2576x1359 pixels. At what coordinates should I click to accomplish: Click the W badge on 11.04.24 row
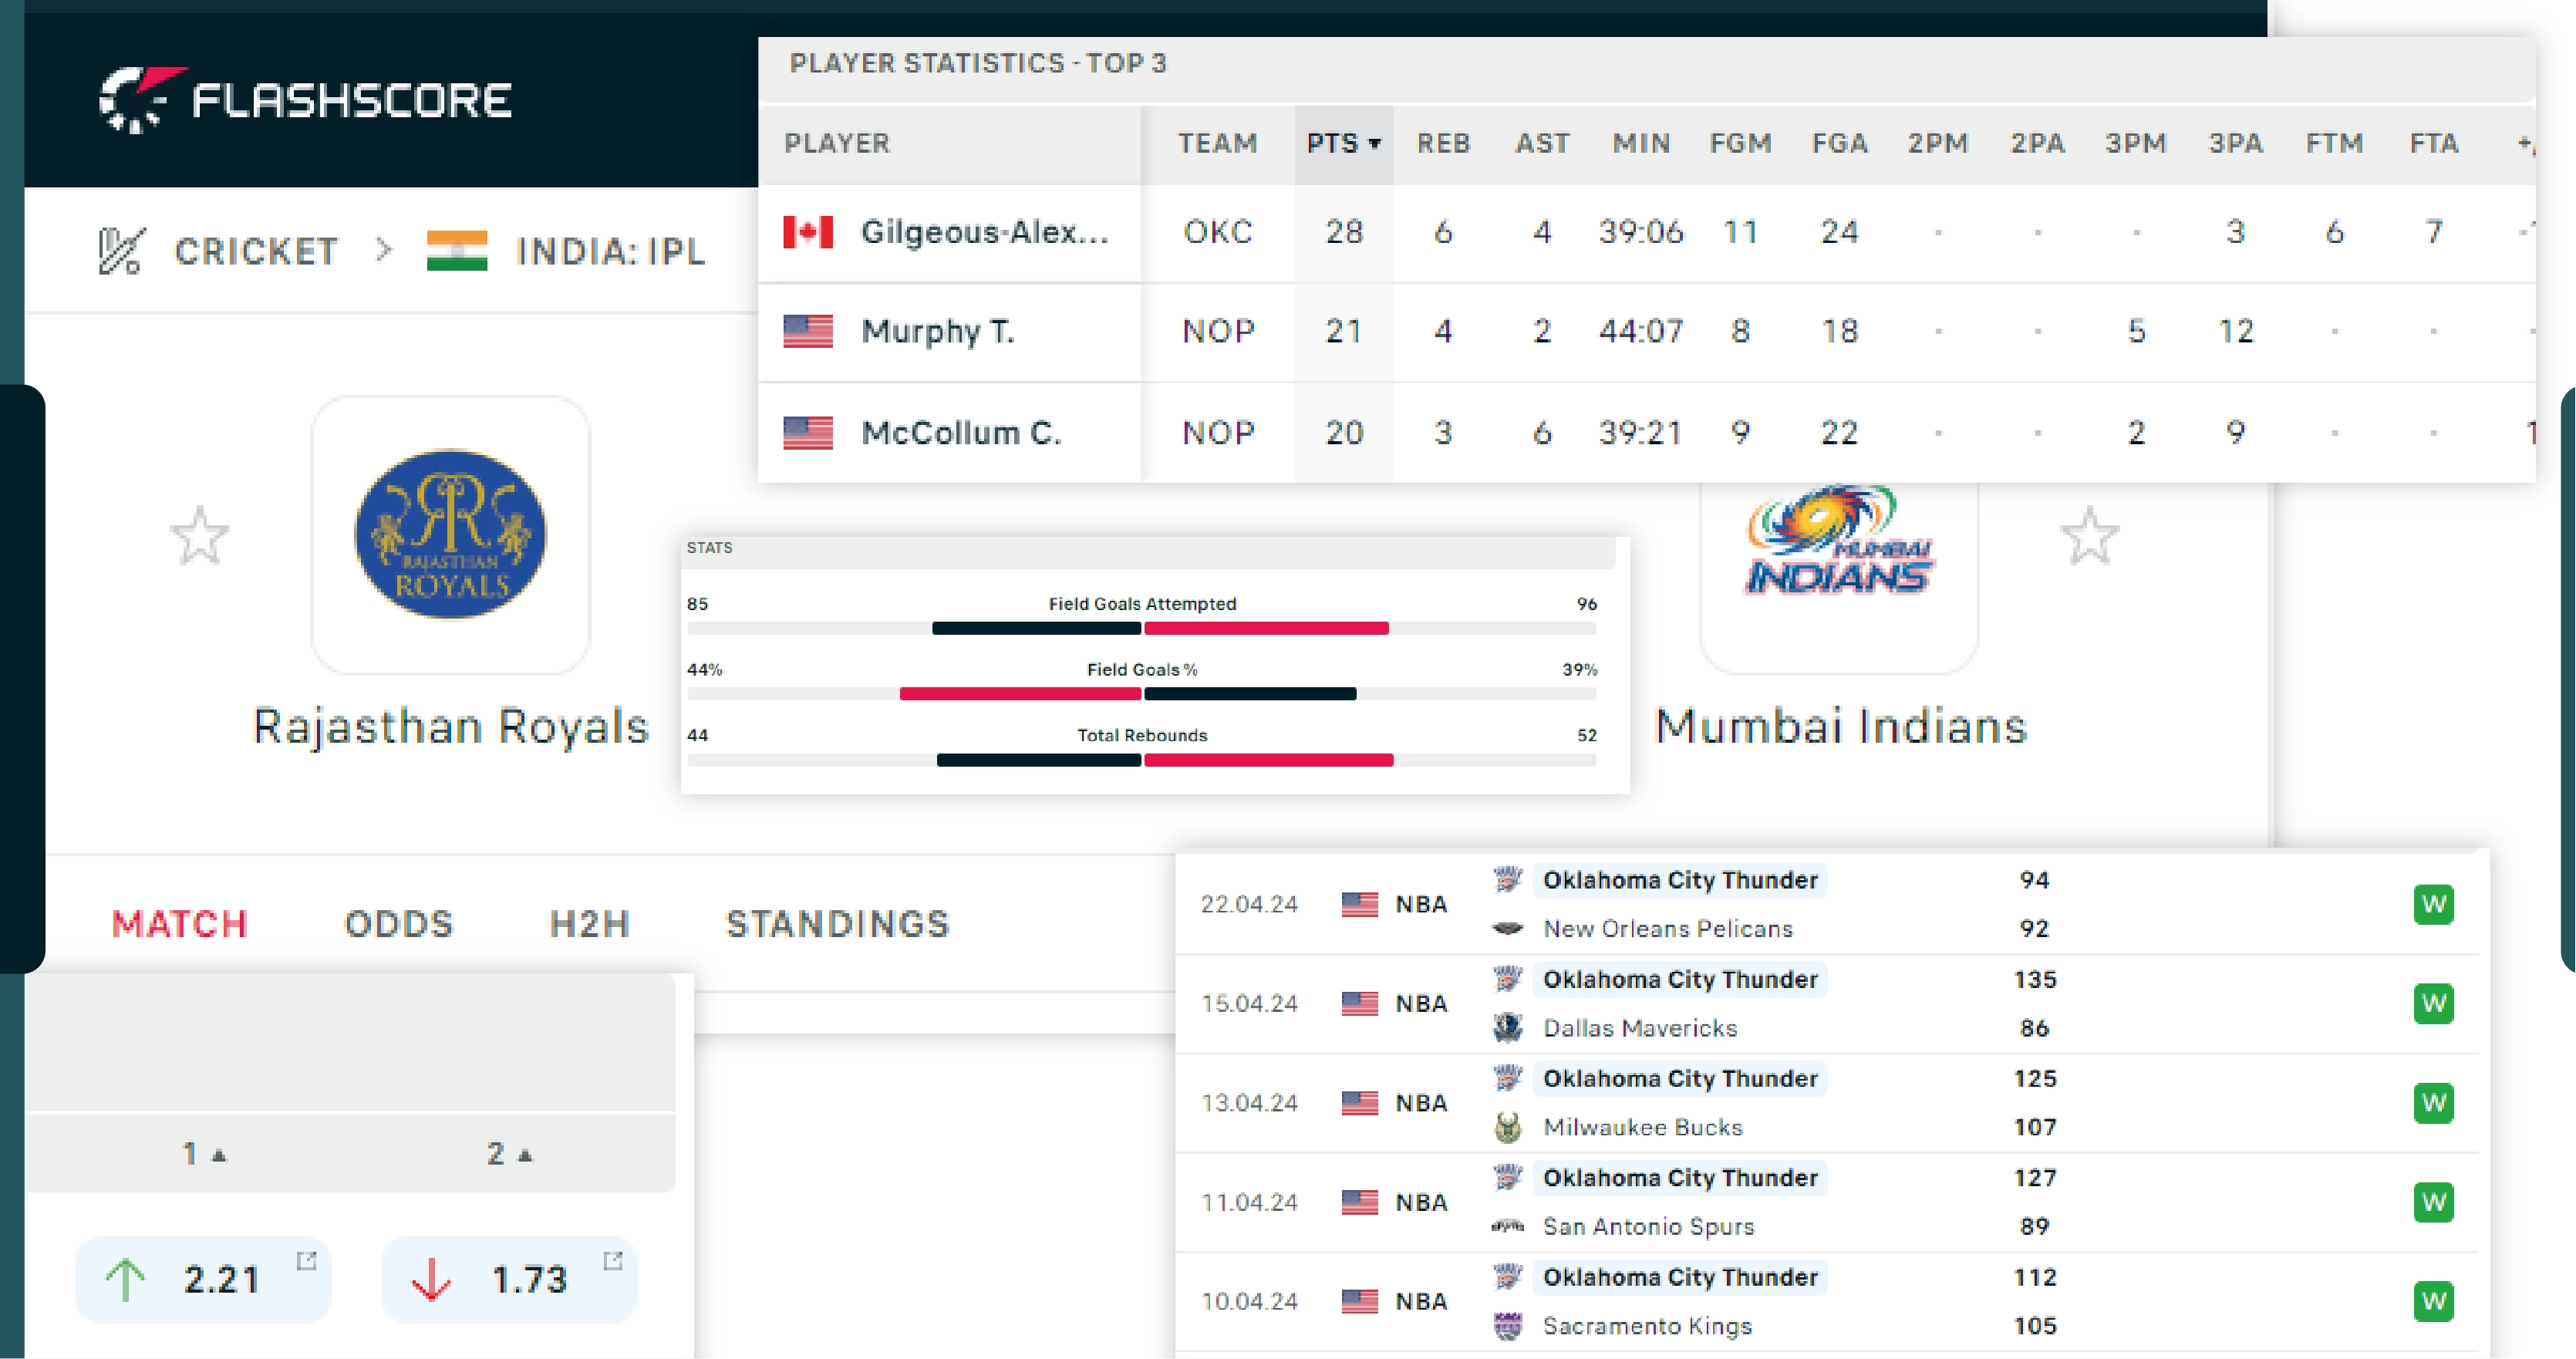click(x=2433, y=1202)
